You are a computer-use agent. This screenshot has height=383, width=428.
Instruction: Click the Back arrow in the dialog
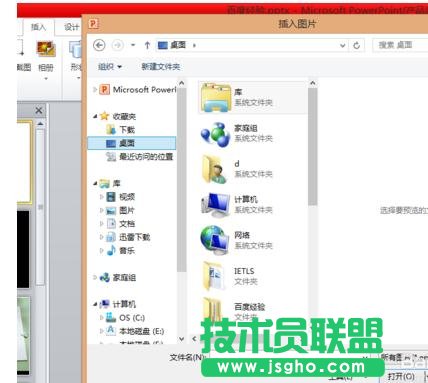(99, 45)
